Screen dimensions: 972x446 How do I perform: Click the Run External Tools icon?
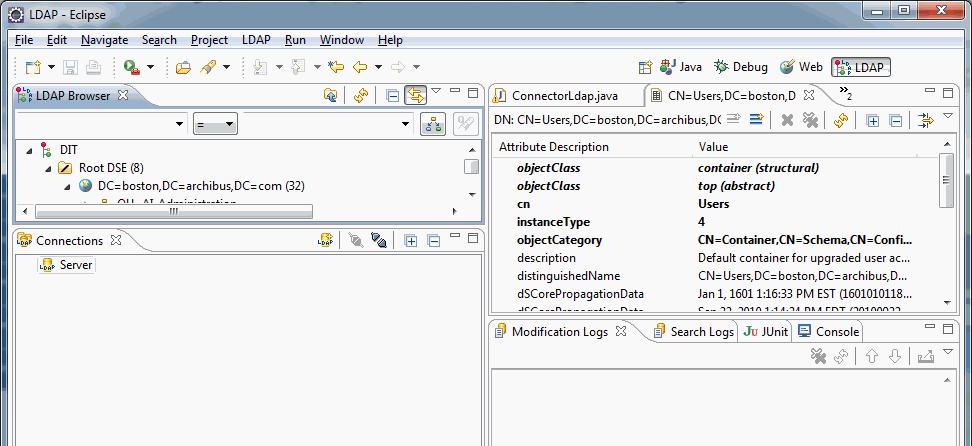click(x=131, y=67)
